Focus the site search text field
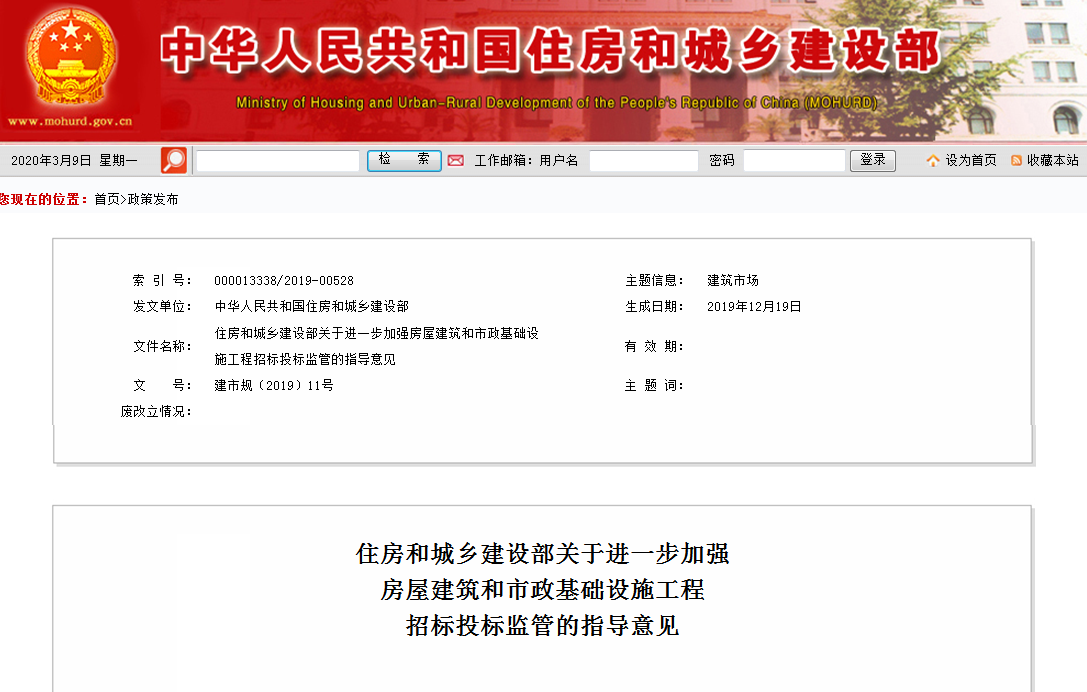1087x692 pixels. [x=277, y=161]
